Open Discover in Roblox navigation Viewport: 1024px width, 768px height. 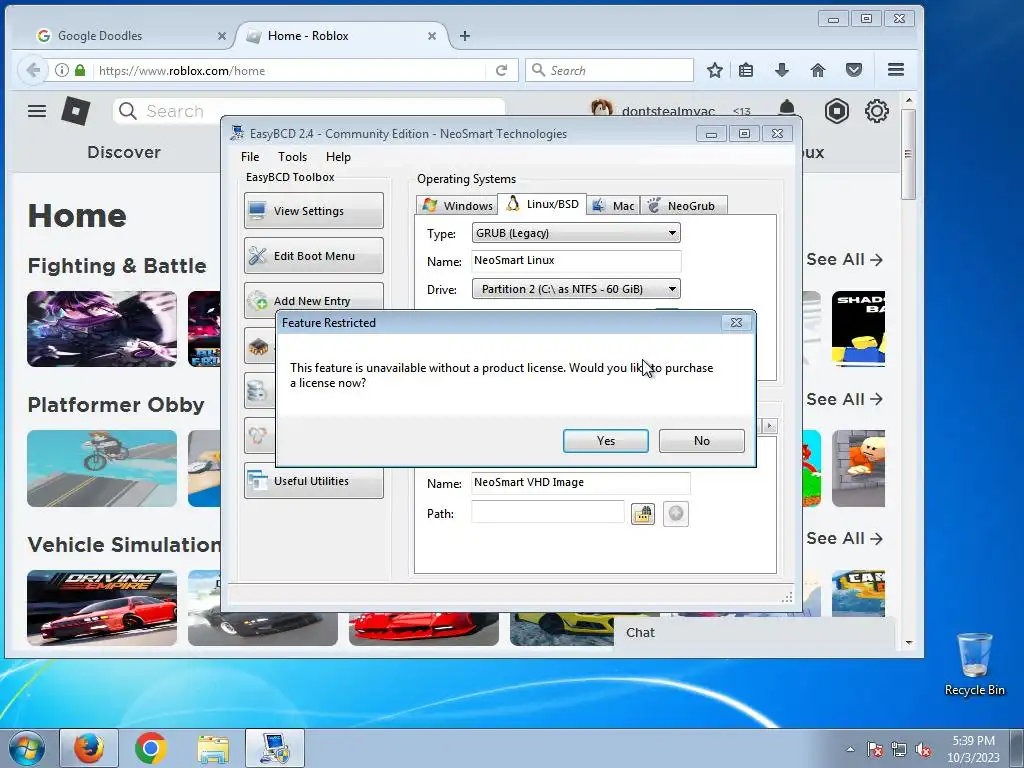124,152
